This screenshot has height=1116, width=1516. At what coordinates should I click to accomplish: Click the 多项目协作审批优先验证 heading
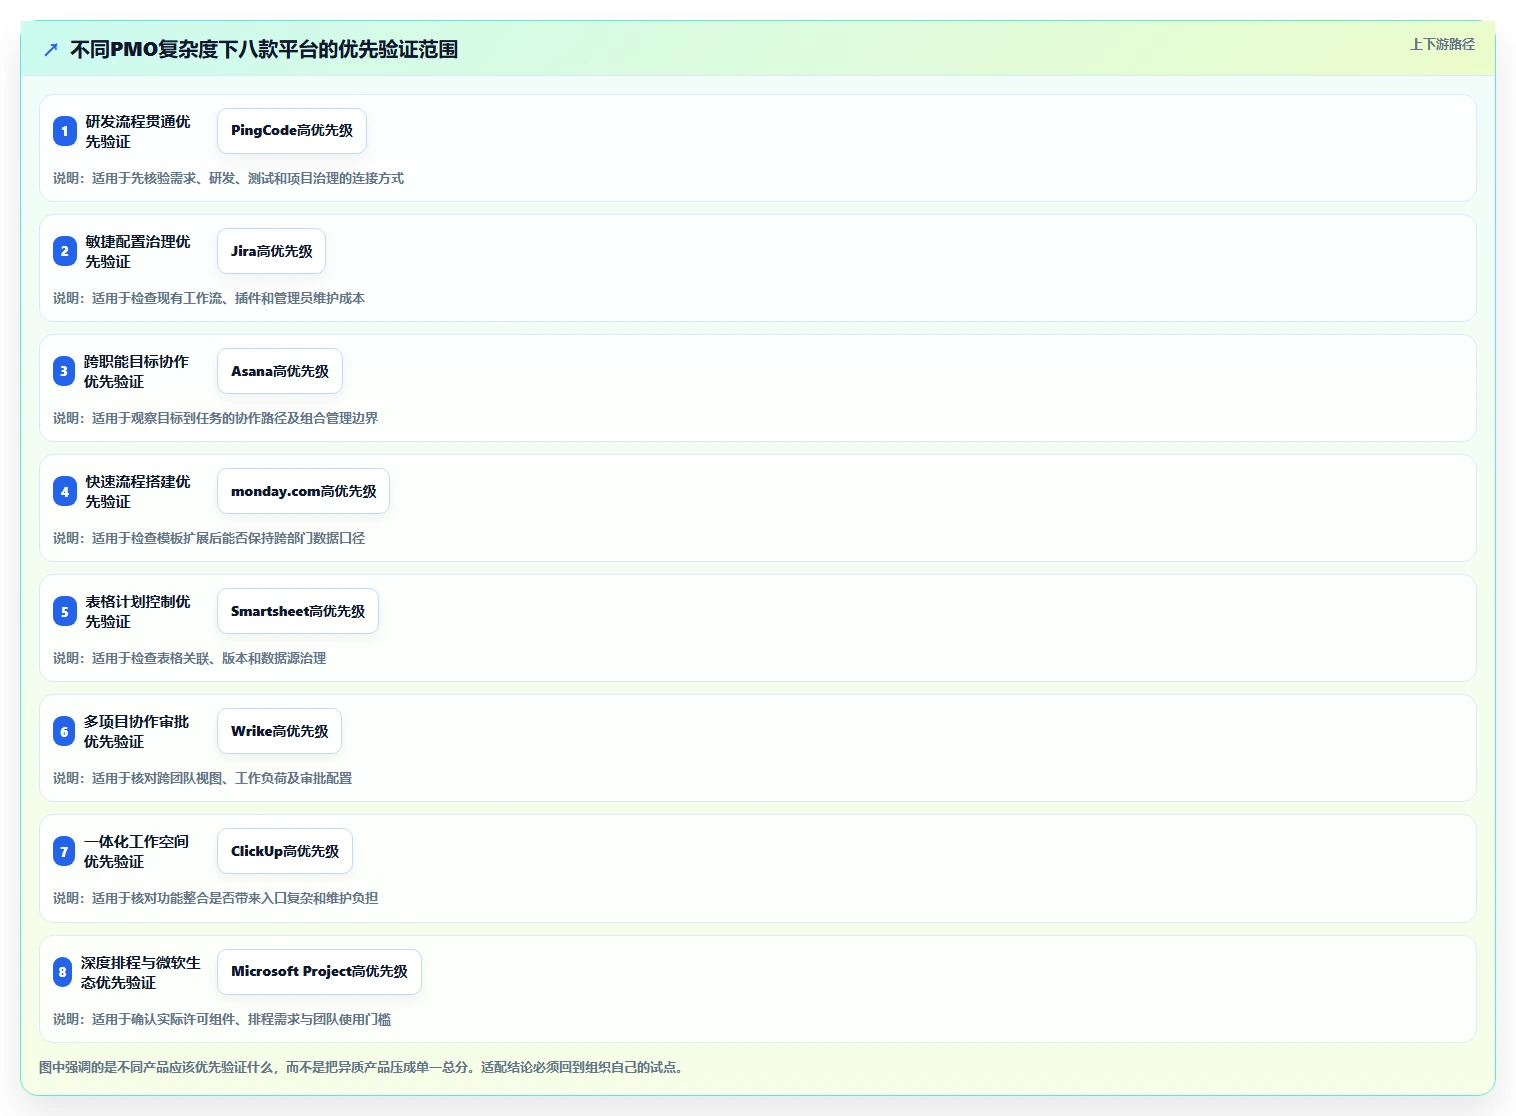[136, 731]
